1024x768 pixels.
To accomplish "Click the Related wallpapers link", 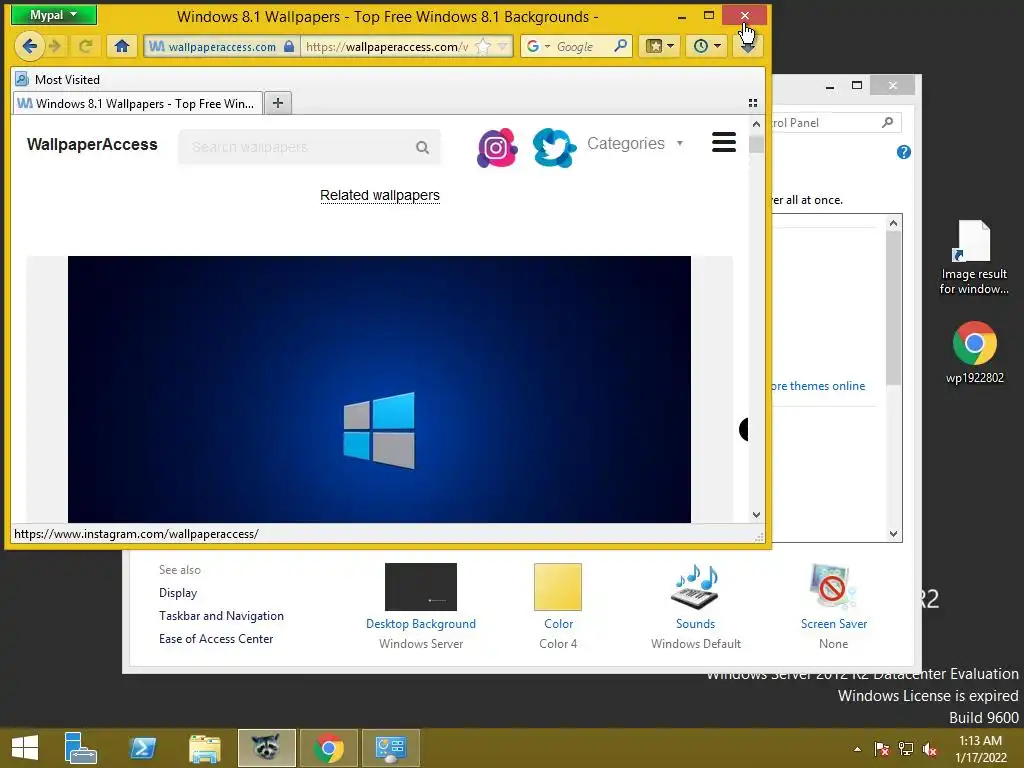I will [x=379, y=195].
